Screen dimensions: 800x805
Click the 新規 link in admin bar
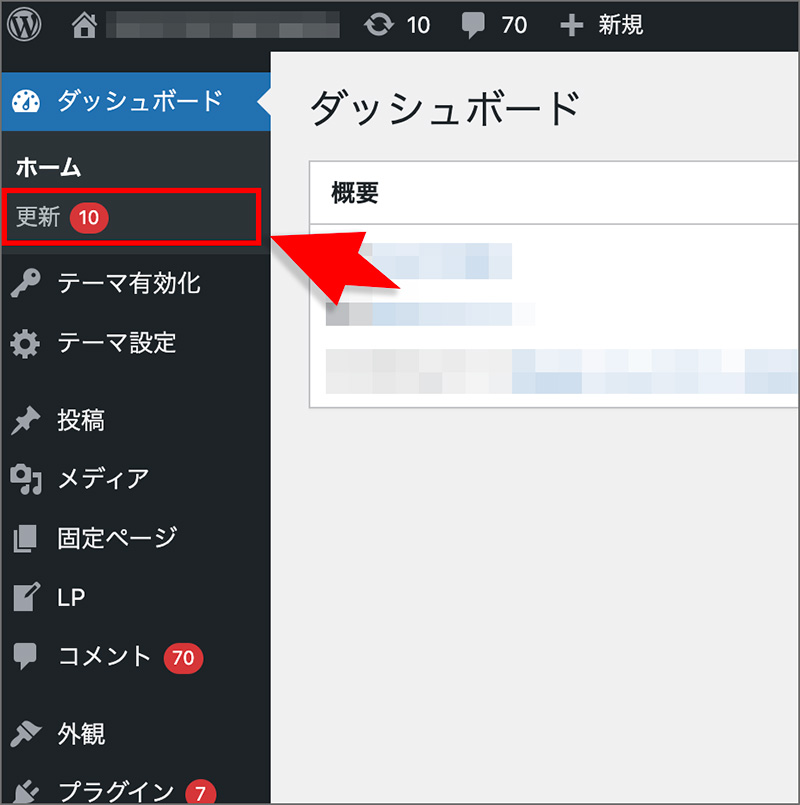click(620, 25)
